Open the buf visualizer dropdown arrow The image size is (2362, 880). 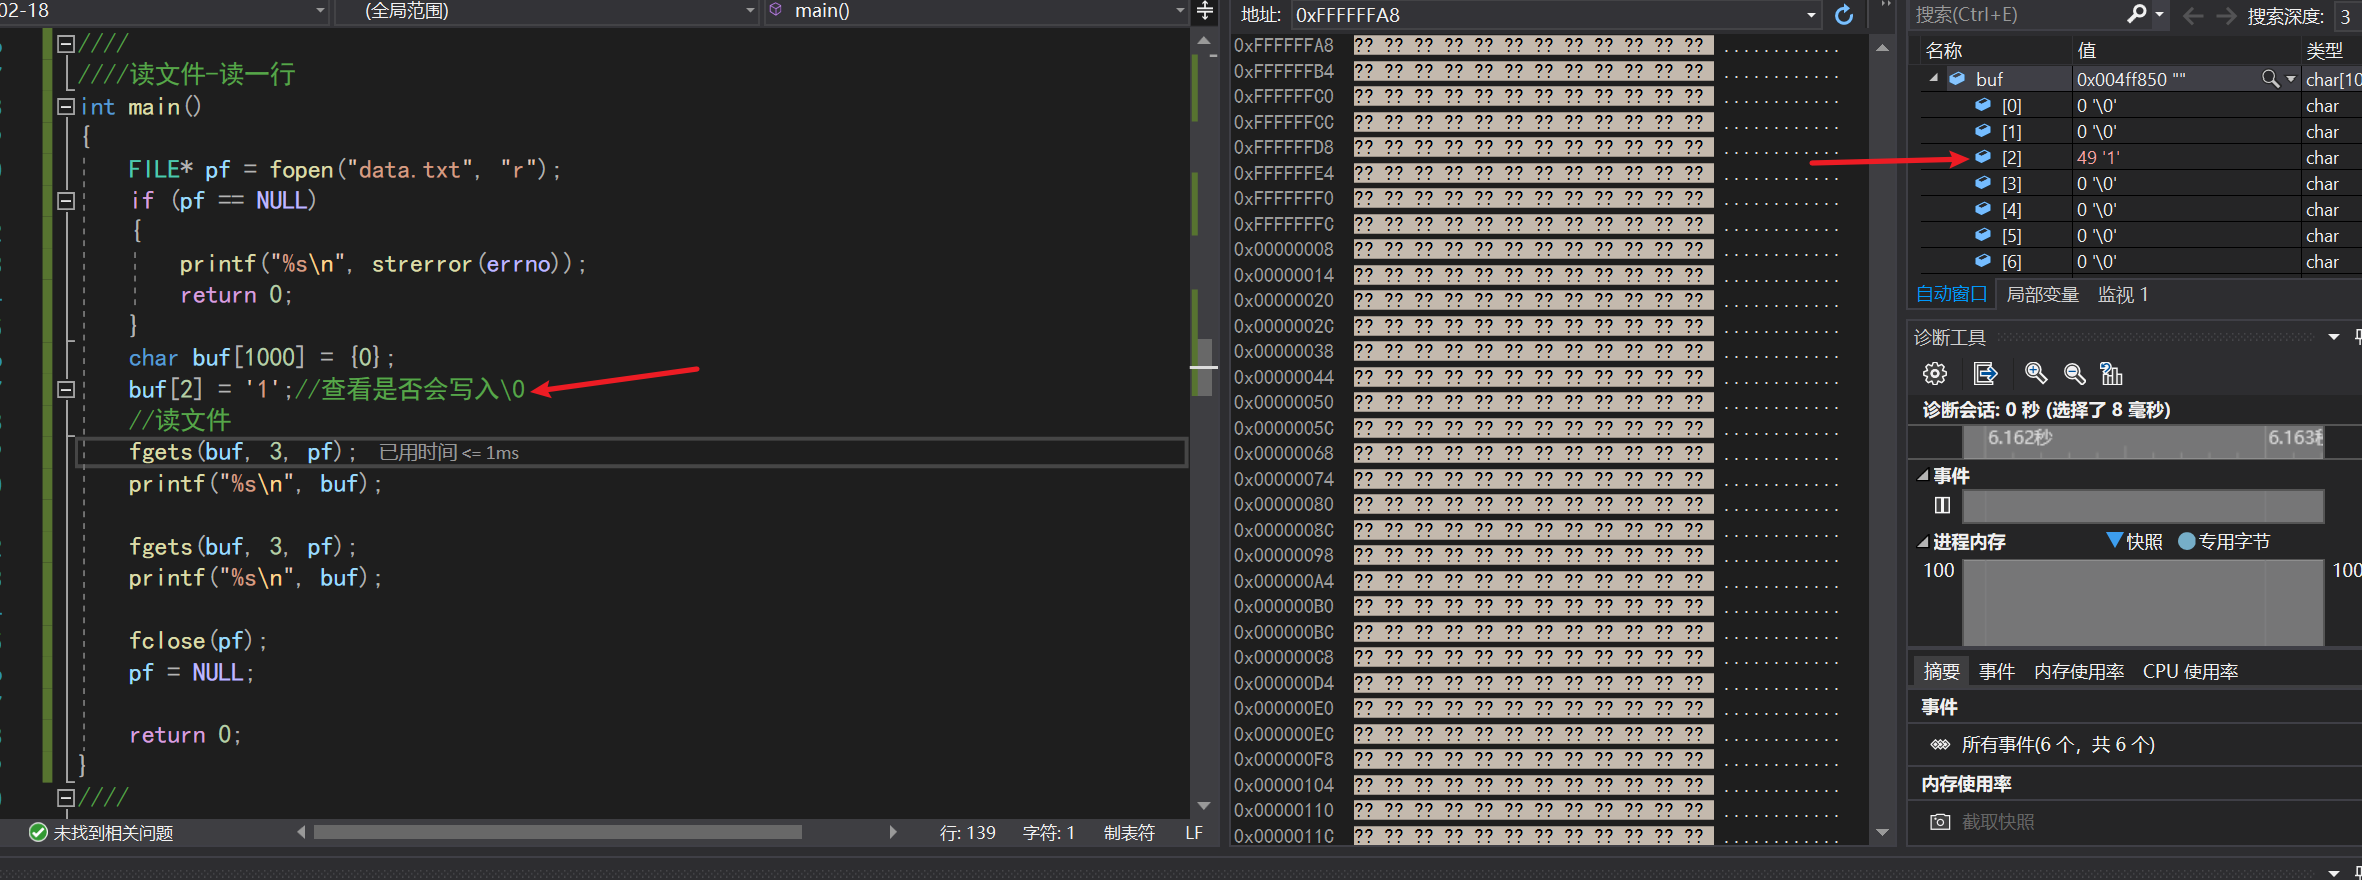click(2290, 79)
